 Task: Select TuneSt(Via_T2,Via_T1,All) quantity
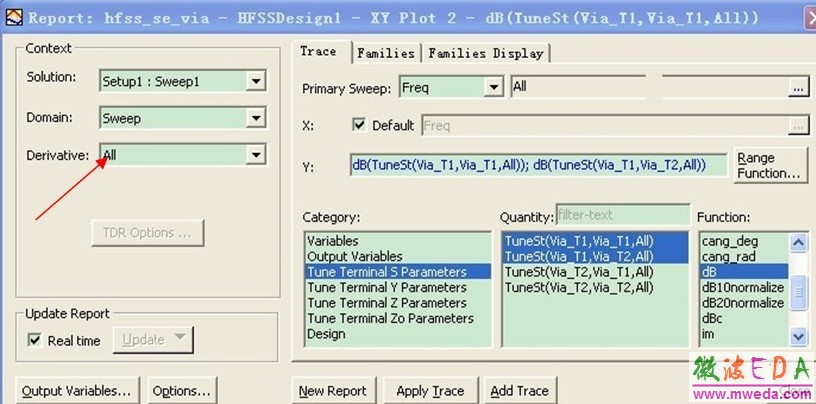pyautogui.click(x=595, y=272)
